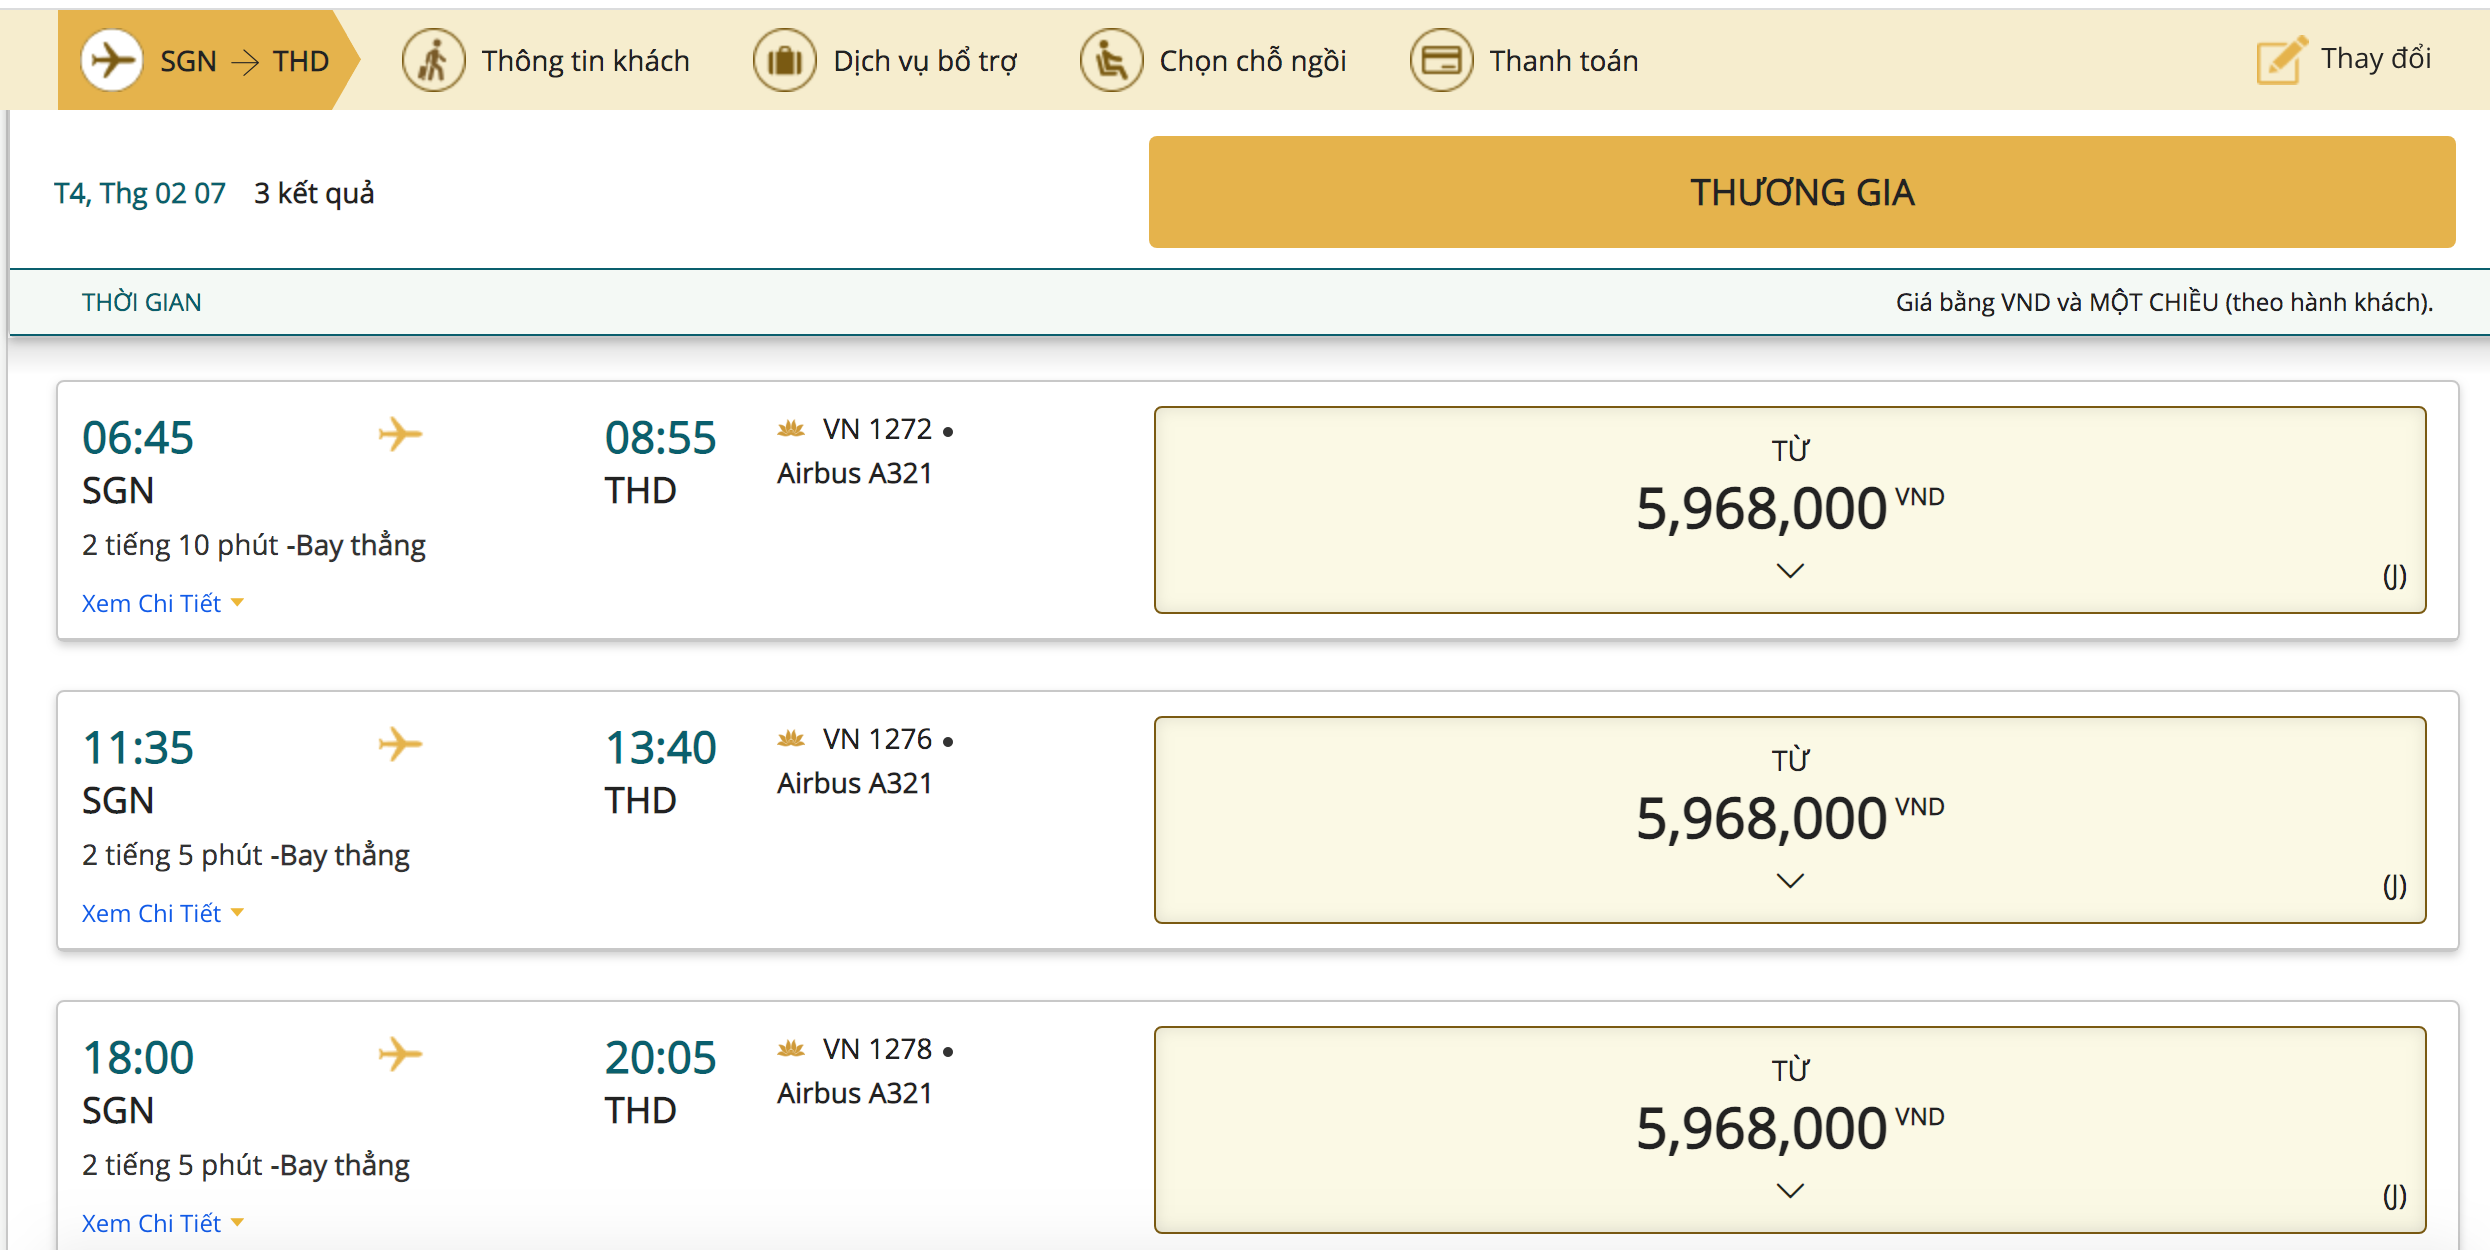Click the flight number VN 1272
2490x1250 pixels.
click(877, 429)
